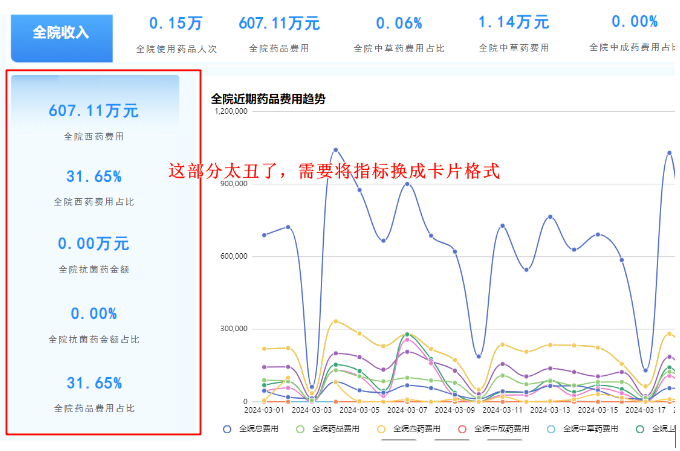Click the 607.11万元 全院西药费用 side metric
Screen dimensions: 680x451
tap(94, 121)
